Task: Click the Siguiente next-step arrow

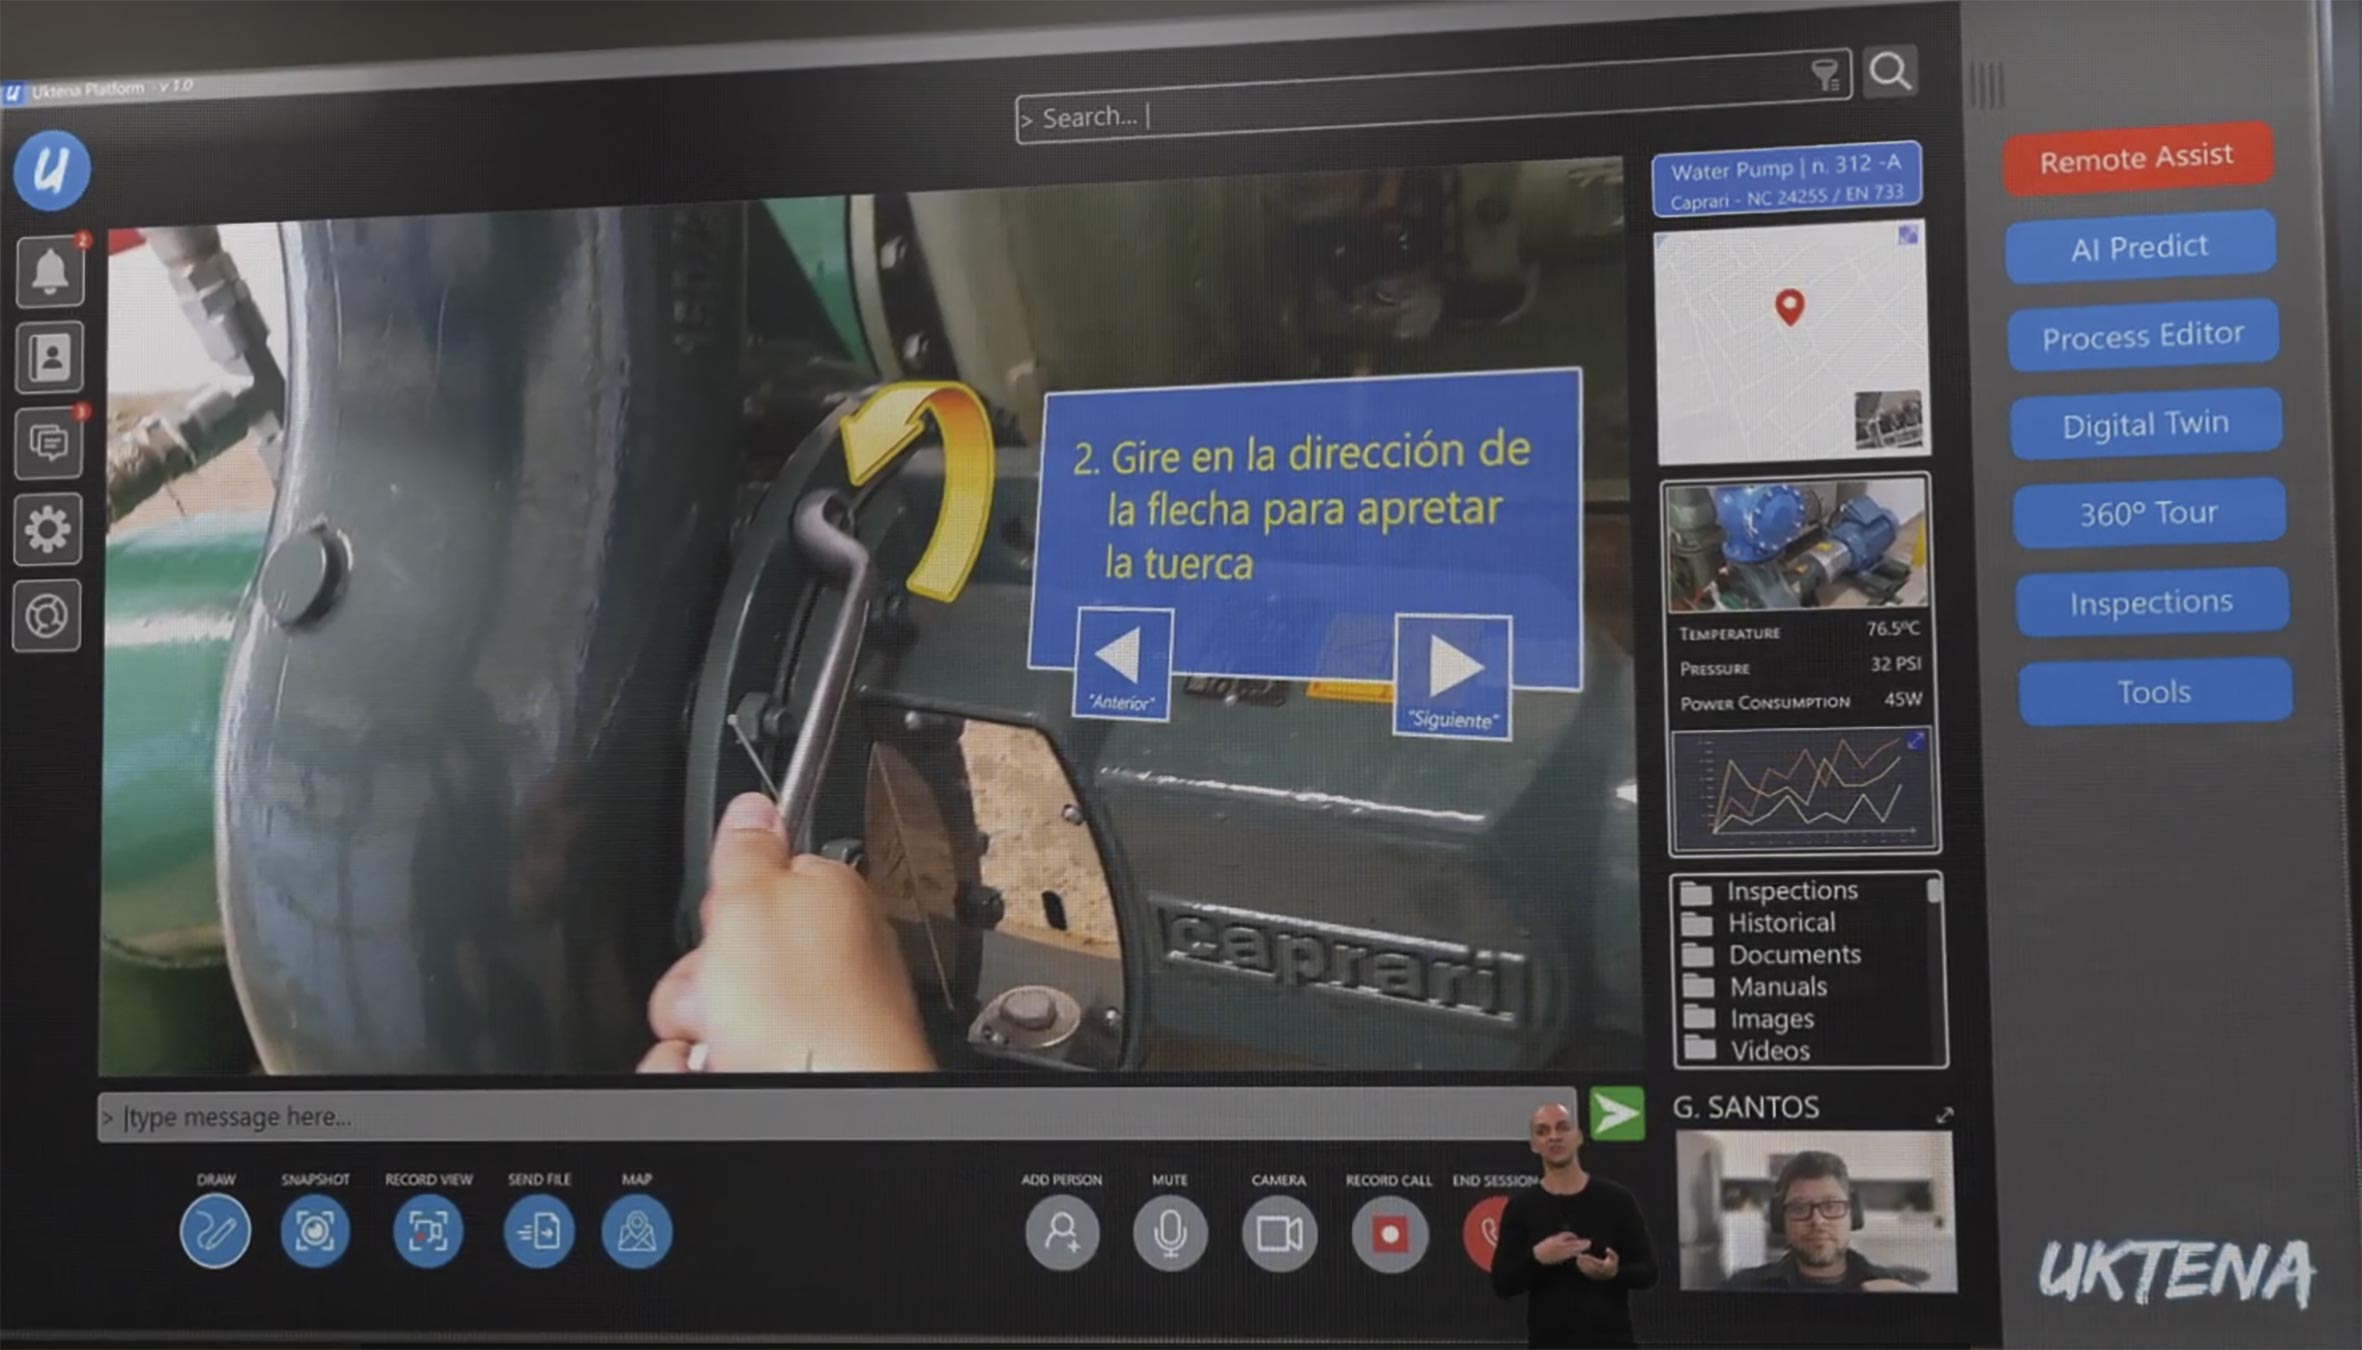Action: pos(1452,677)
